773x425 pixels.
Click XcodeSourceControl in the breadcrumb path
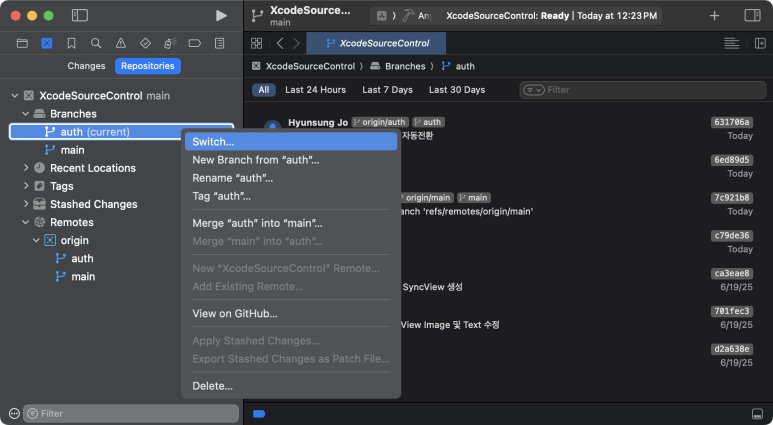point(310,66)
